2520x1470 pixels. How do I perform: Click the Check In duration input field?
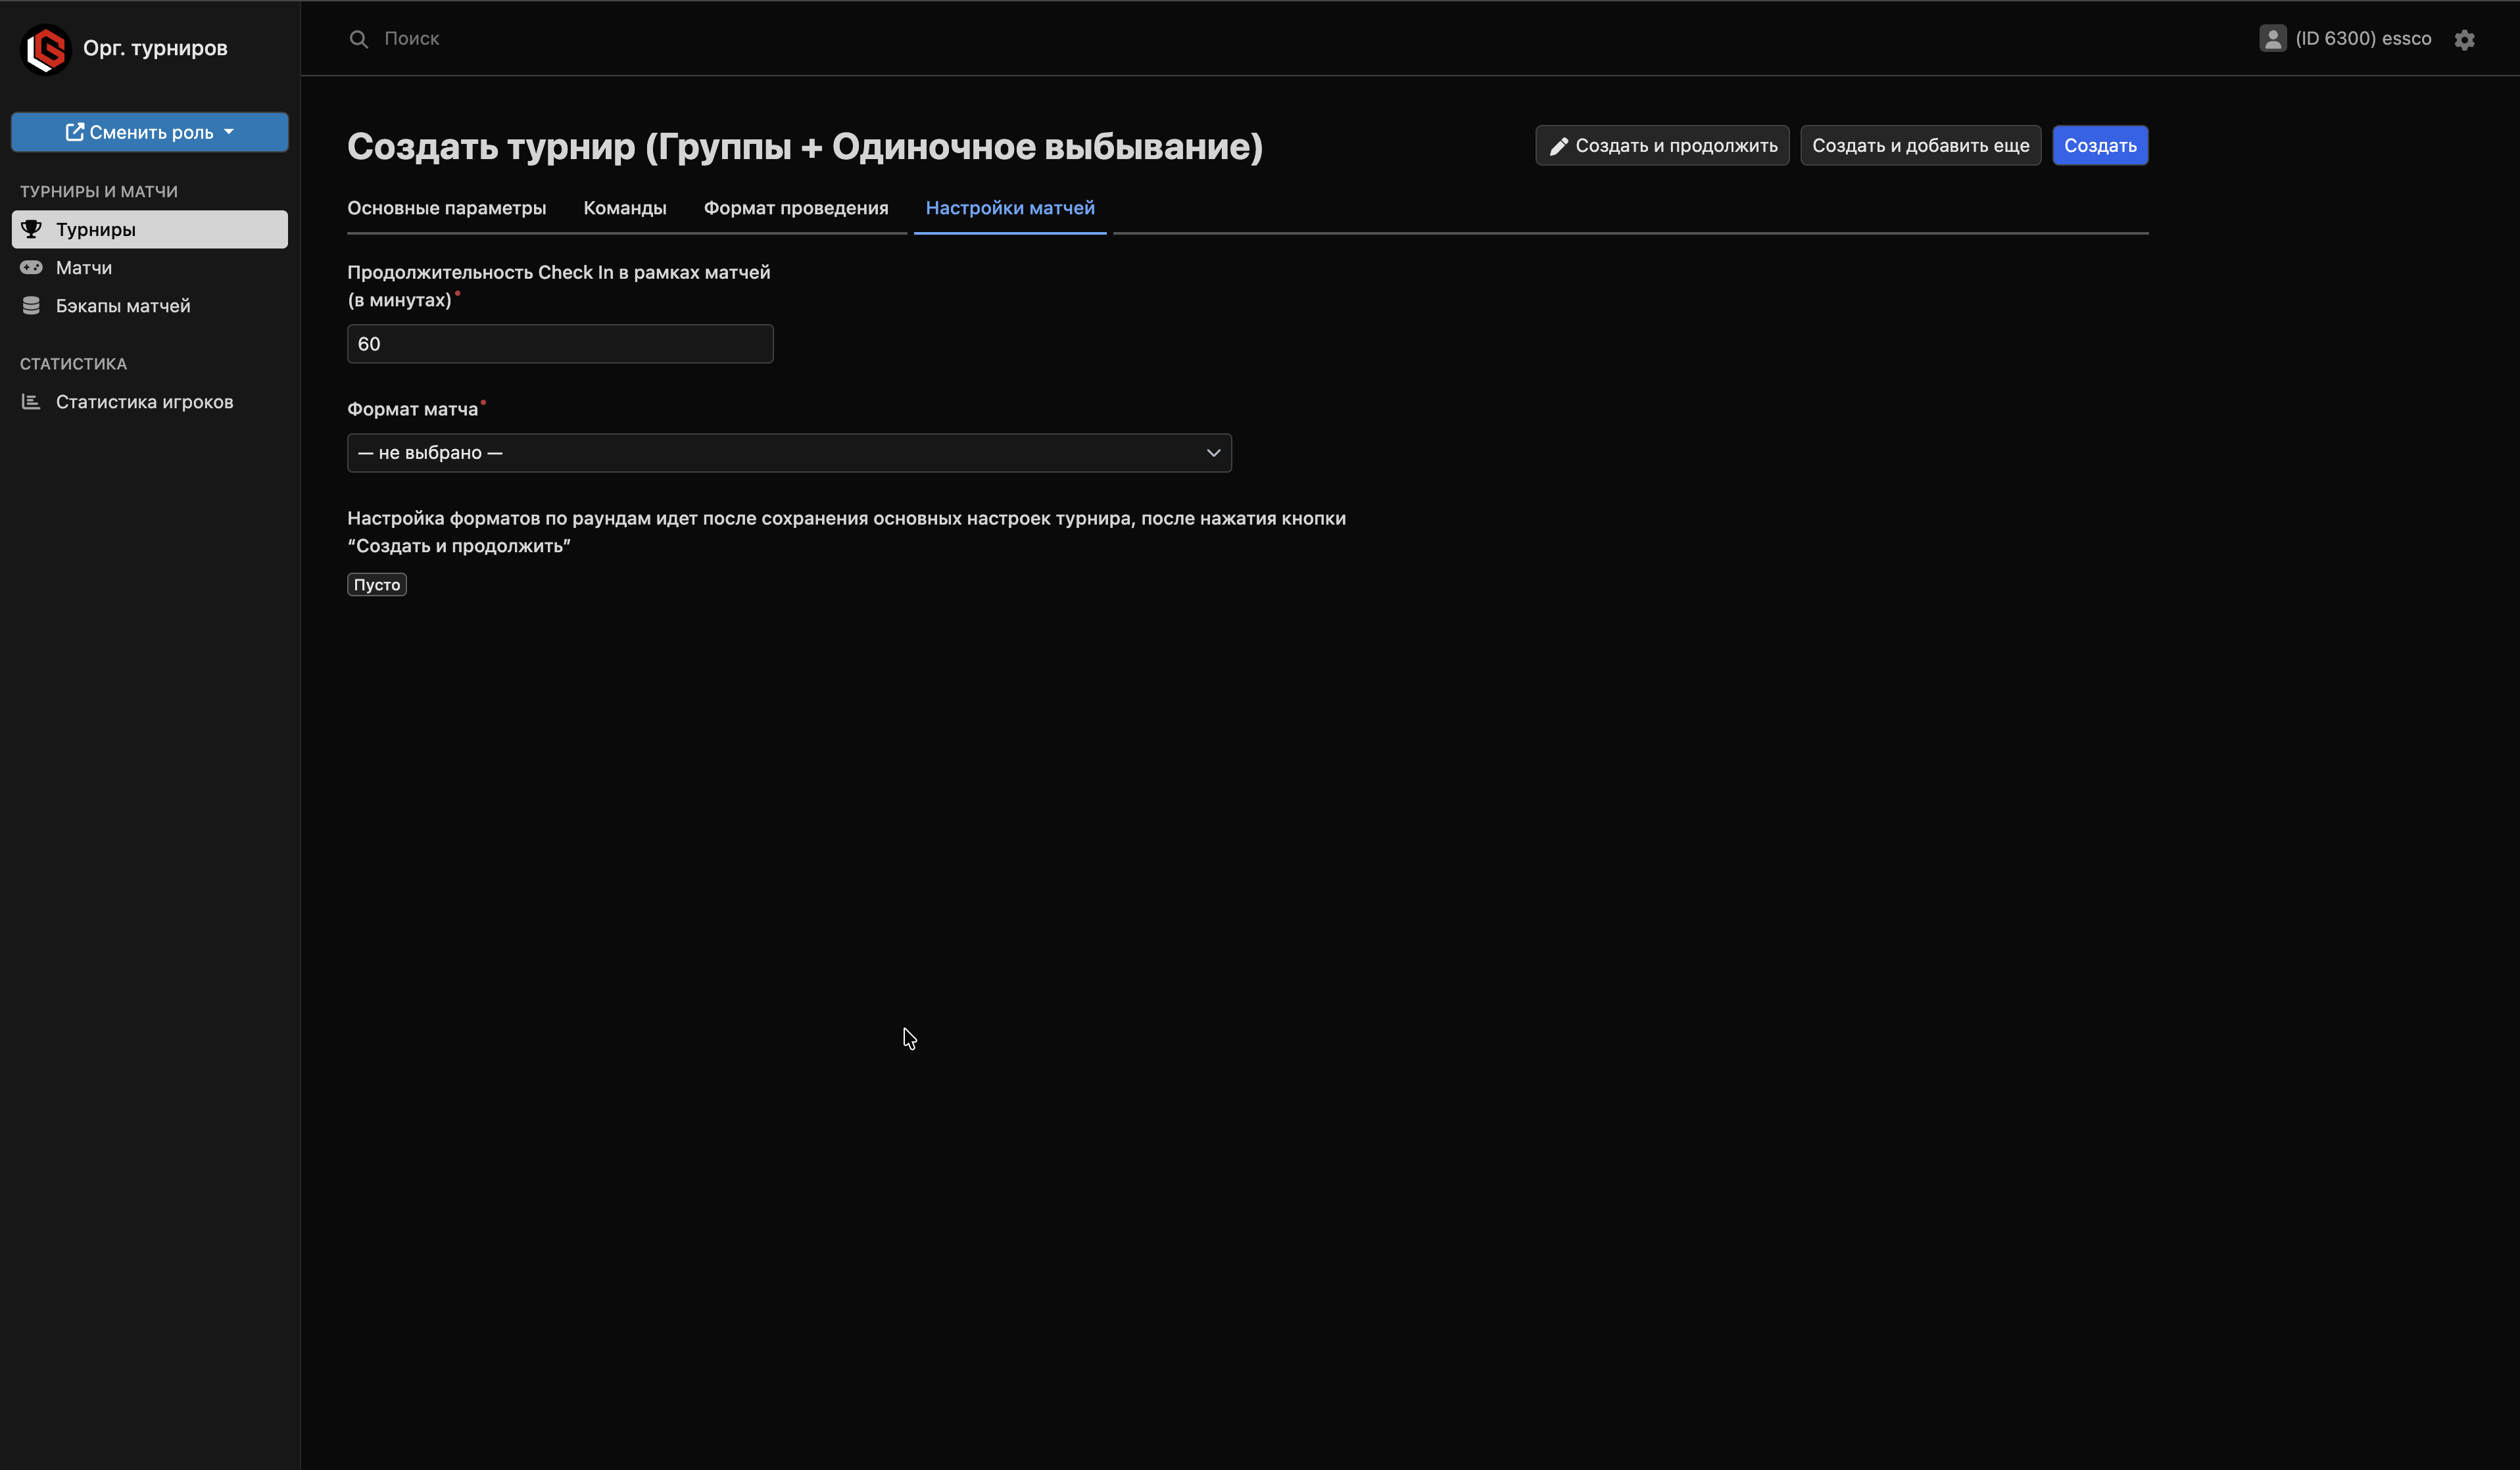click(560, 344)
